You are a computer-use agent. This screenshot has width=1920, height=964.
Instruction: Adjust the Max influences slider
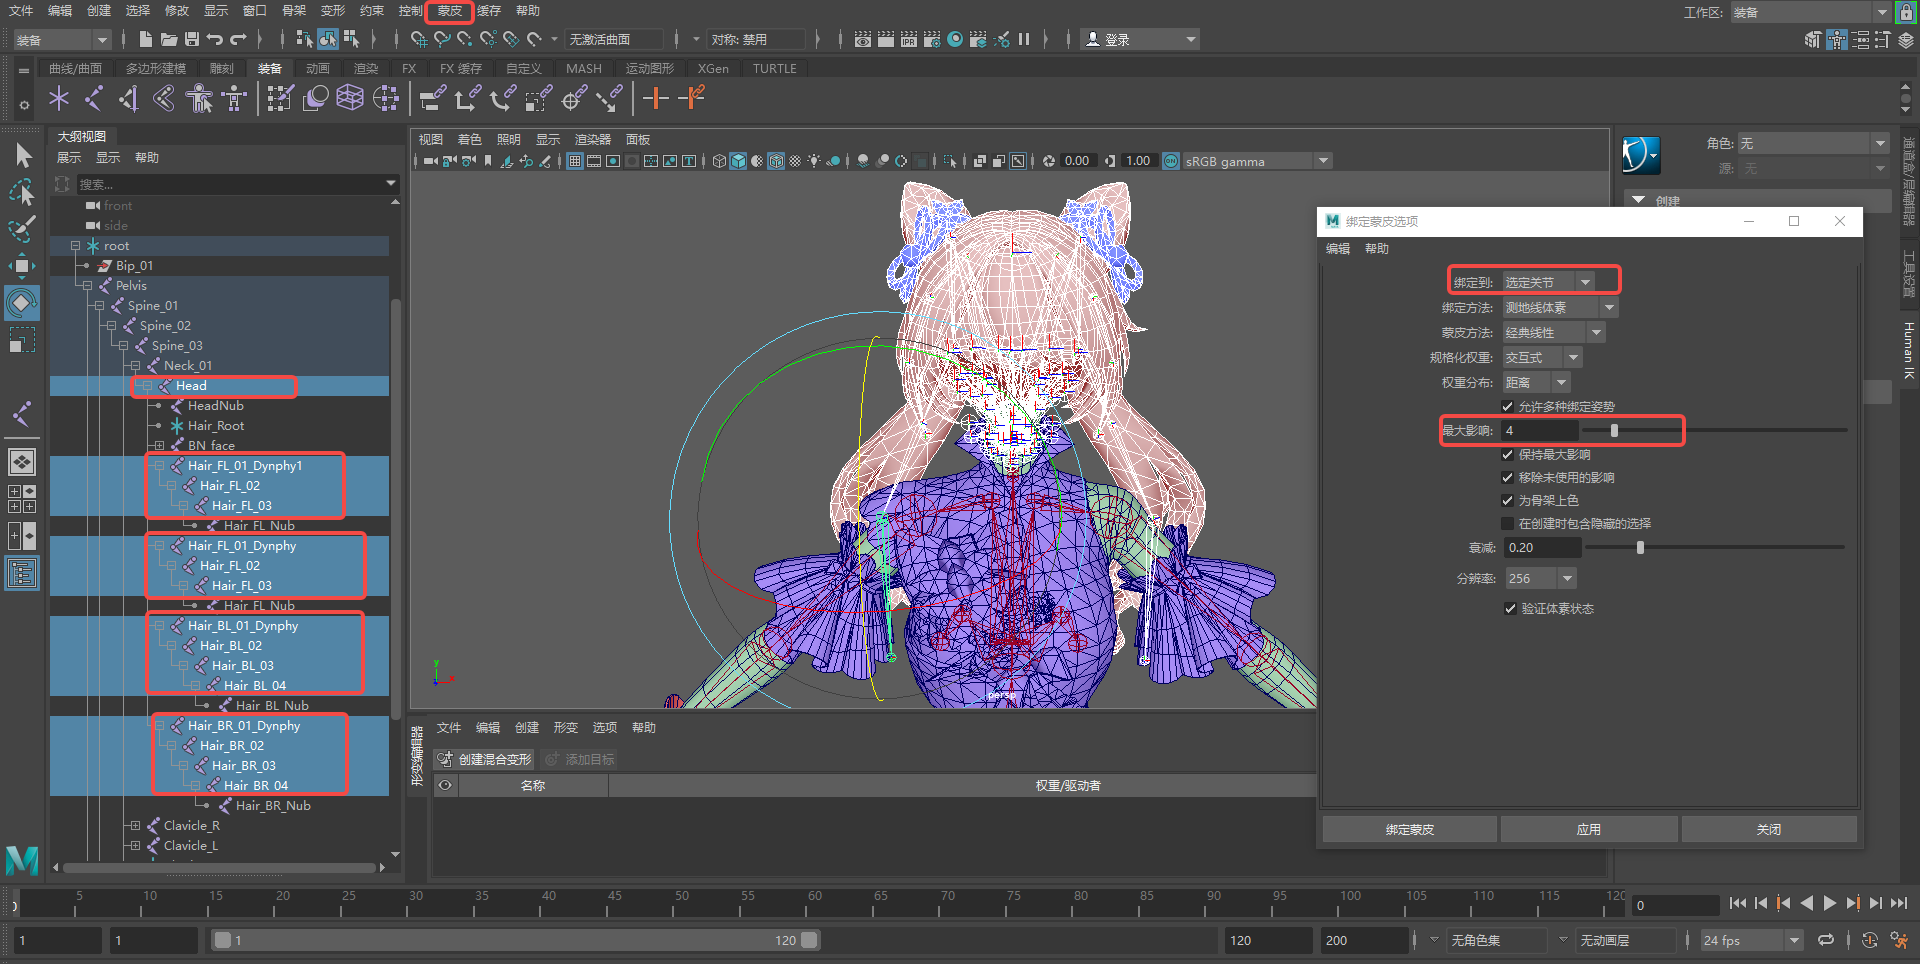(1614, 430)
